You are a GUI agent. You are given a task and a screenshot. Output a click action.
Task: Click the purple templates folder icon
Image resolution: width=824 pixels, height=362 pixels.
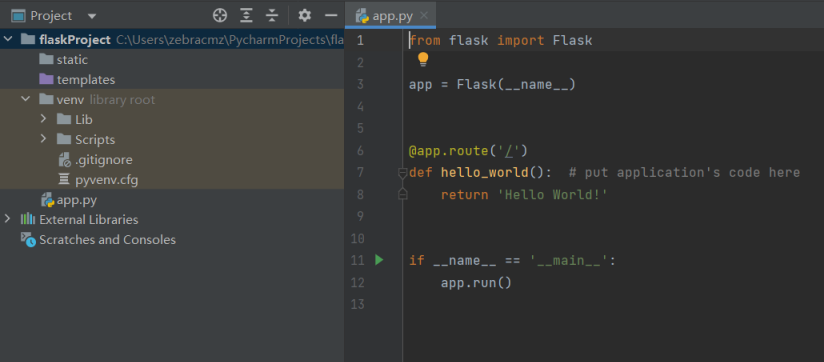[x=46, y=79]
